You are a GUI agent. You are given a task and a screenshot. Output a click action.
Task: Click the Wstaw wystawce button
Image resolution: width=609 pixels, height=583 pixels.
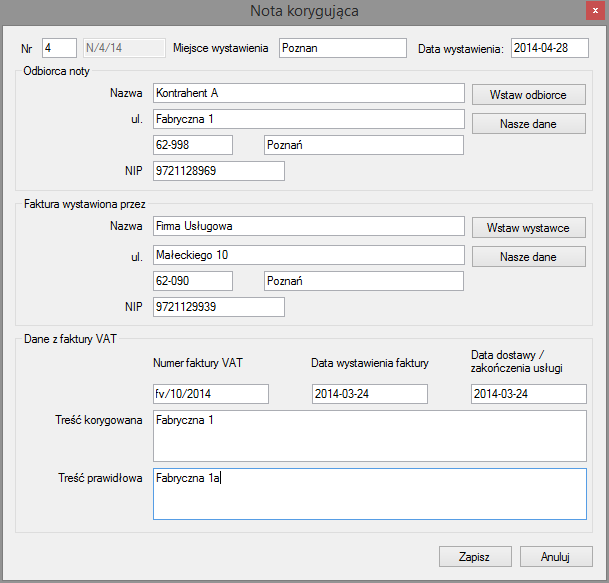point(528,228)
